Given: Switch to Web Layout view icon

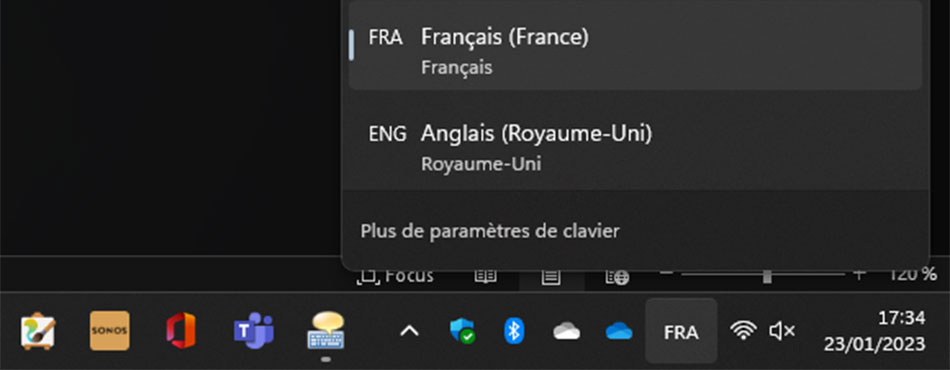Looking at the screenshot, I should (617, 277).
